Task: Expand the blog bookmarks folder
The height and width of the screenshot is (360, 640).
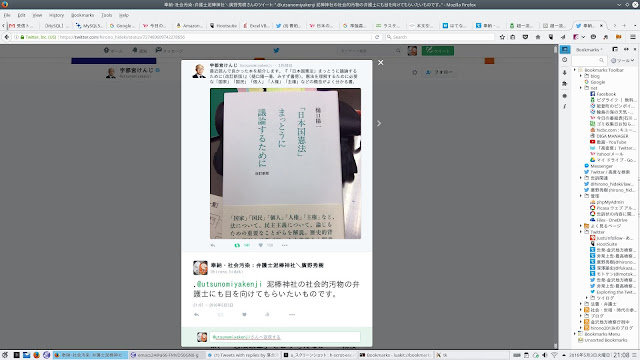Action: pyautogui.click(x=581, y=76)
